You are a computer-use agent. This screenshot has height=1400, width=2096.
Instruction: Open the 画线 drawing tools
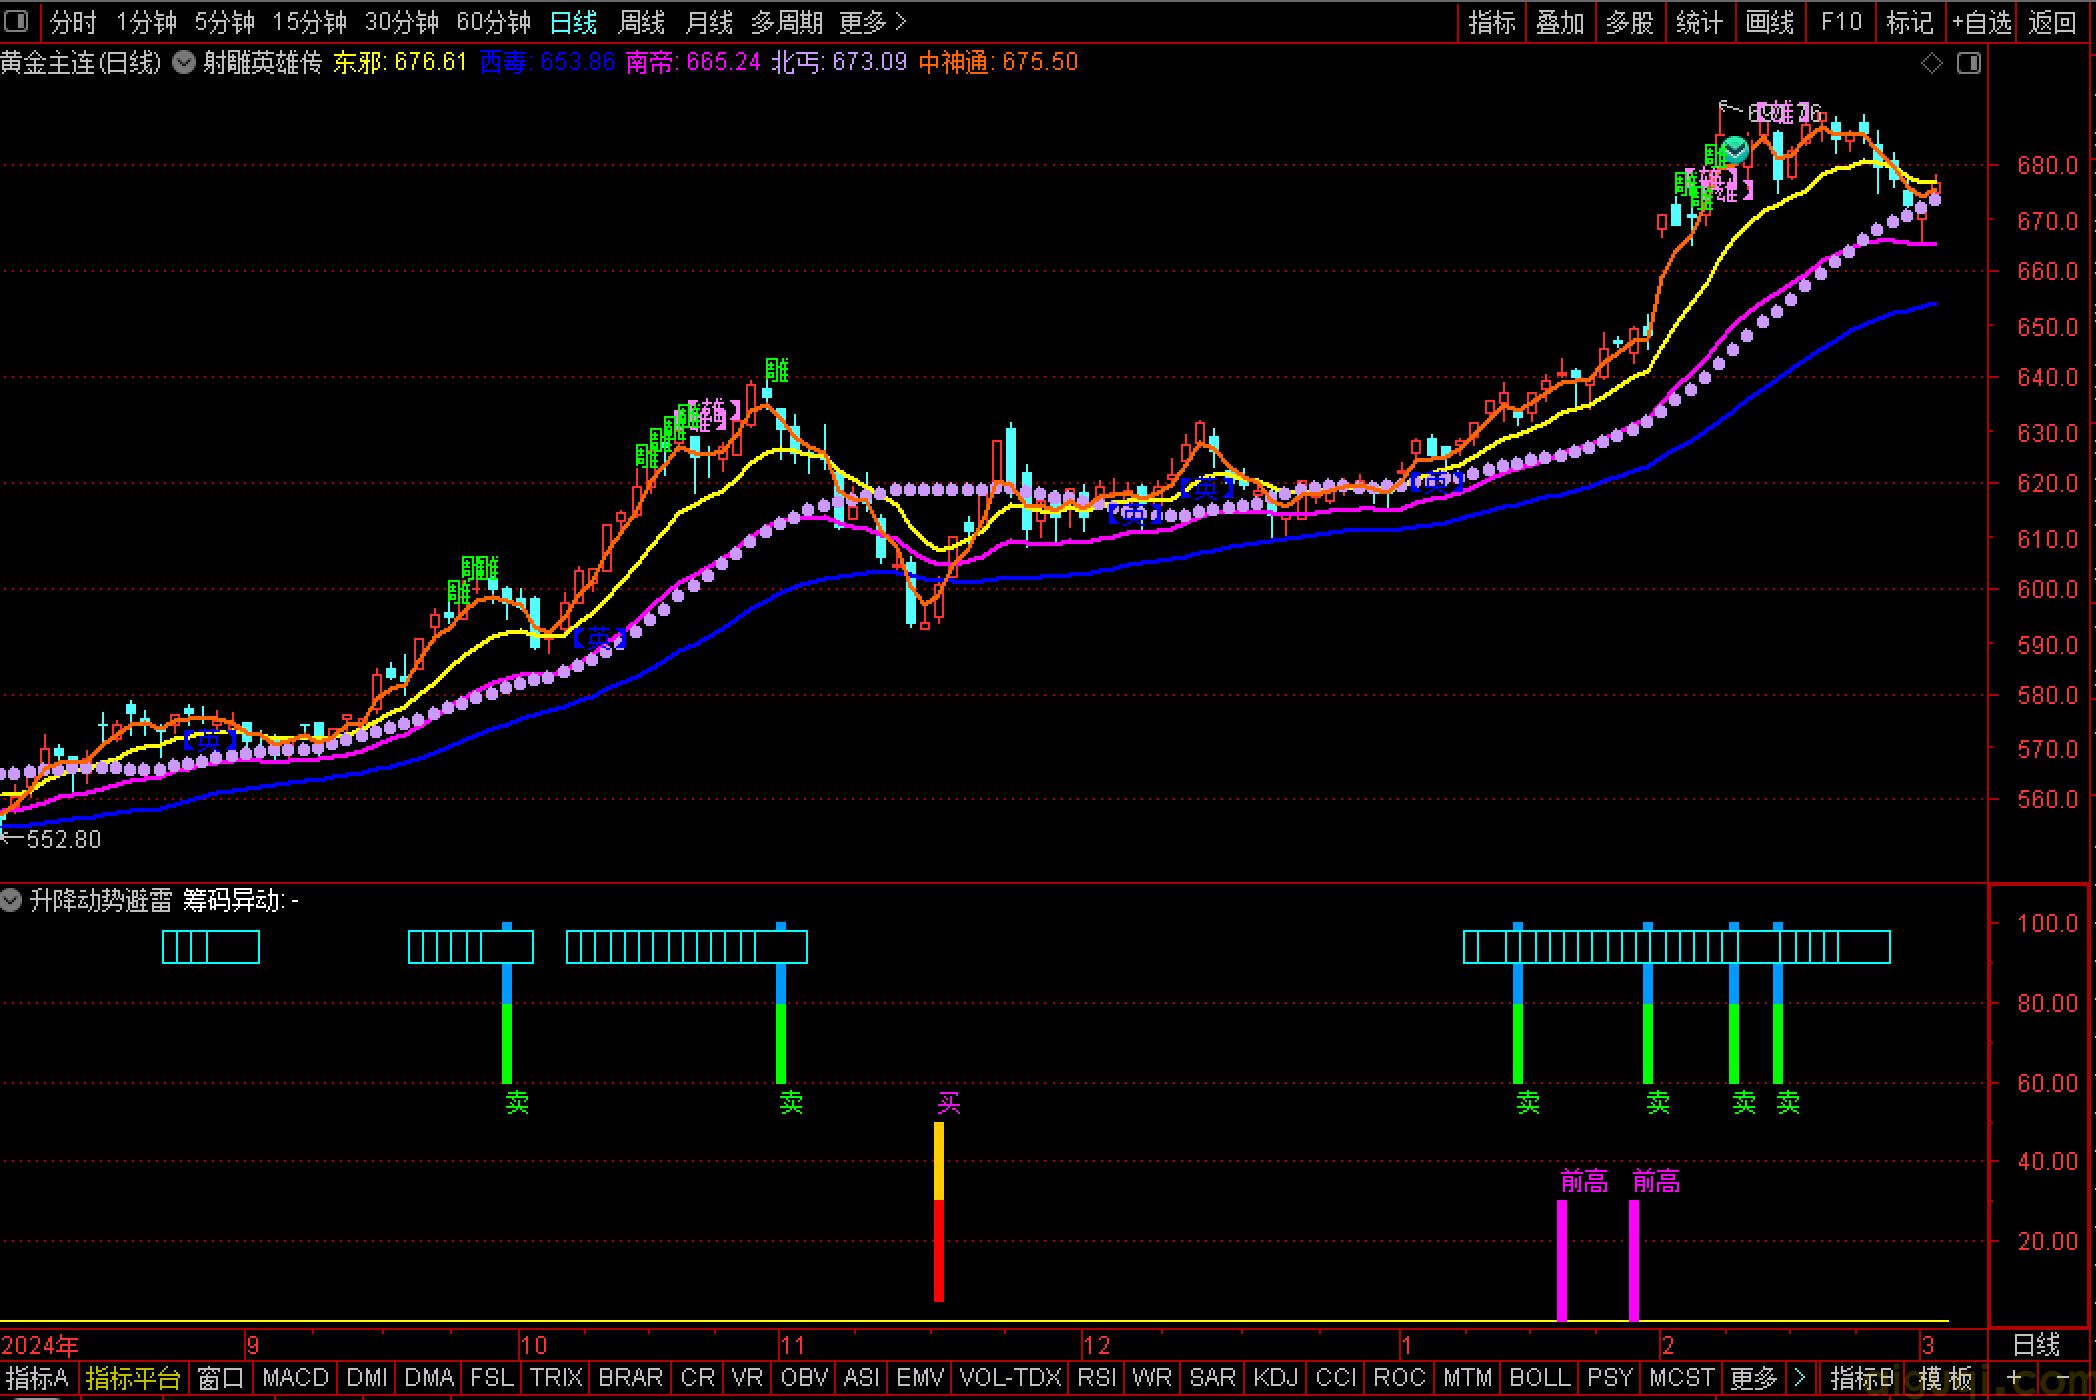pos(1770,22)
